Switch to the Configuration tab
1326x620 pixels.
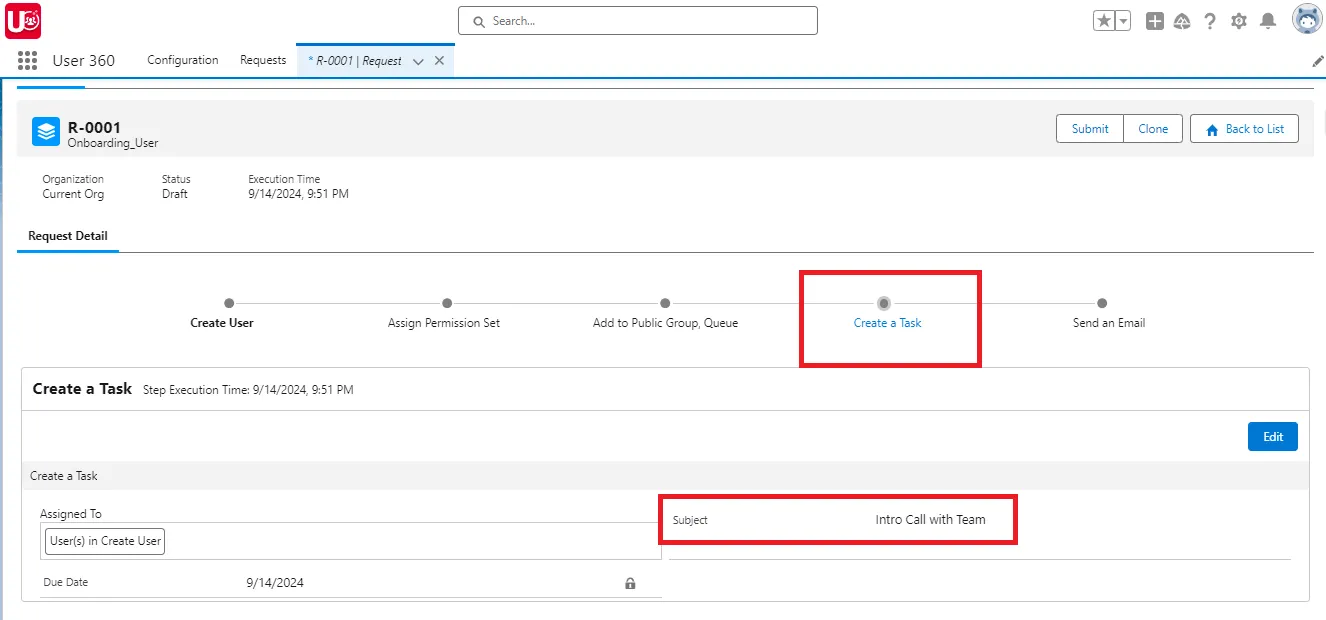(x=182, y=60)
